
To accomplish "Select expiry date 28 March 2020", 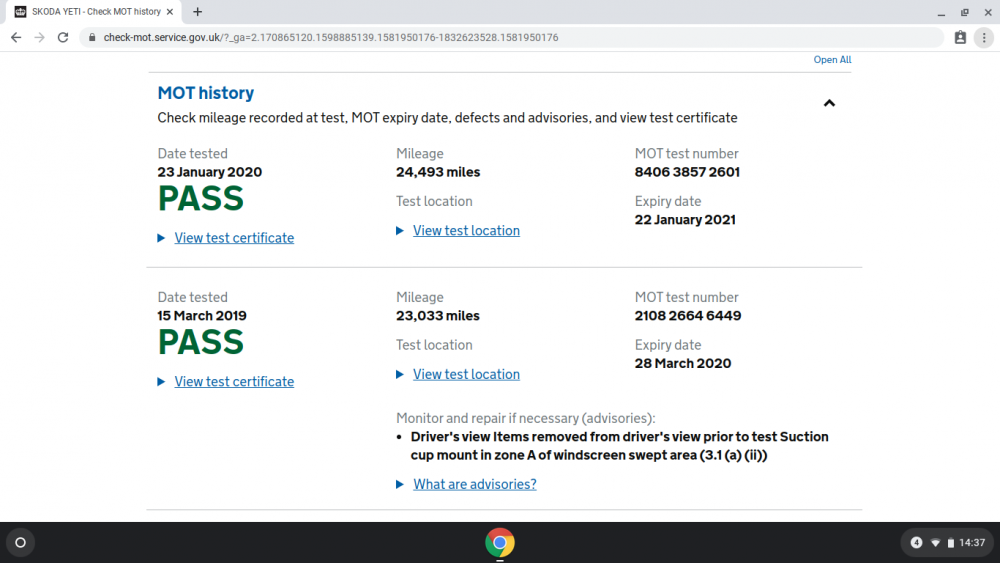I will click(682, 363).
